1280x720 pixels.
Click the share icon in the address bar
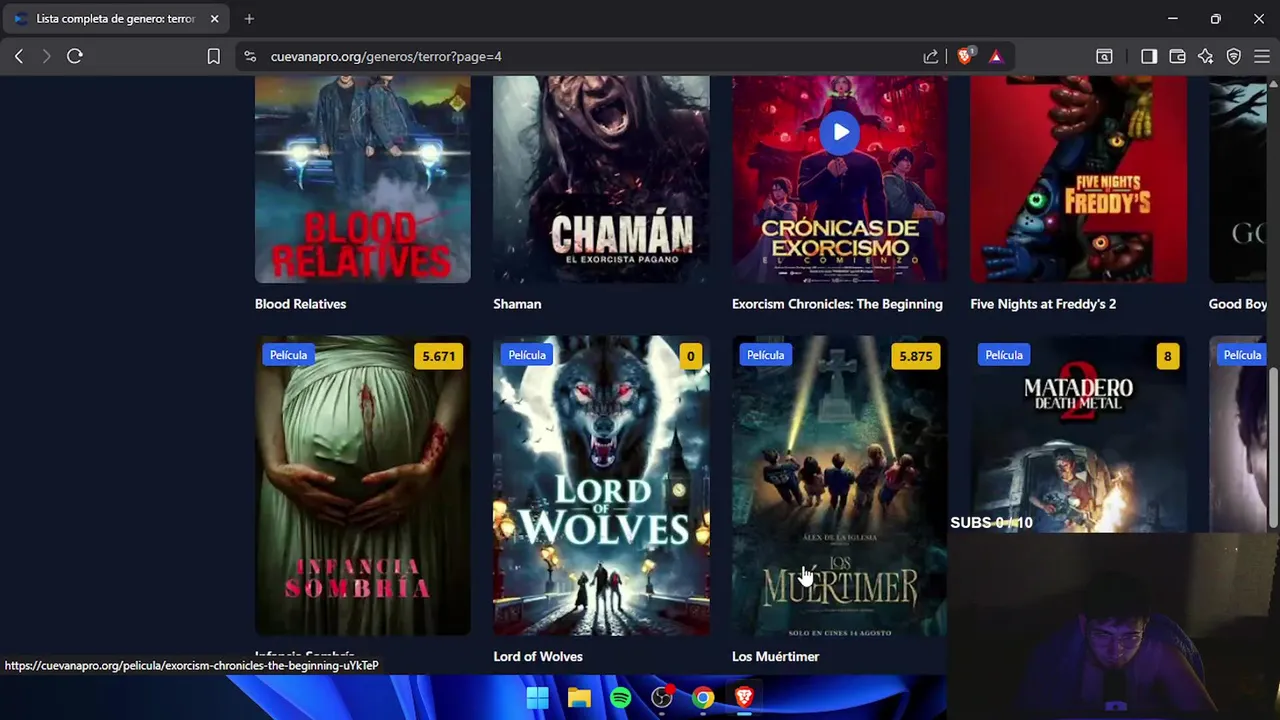930,57
